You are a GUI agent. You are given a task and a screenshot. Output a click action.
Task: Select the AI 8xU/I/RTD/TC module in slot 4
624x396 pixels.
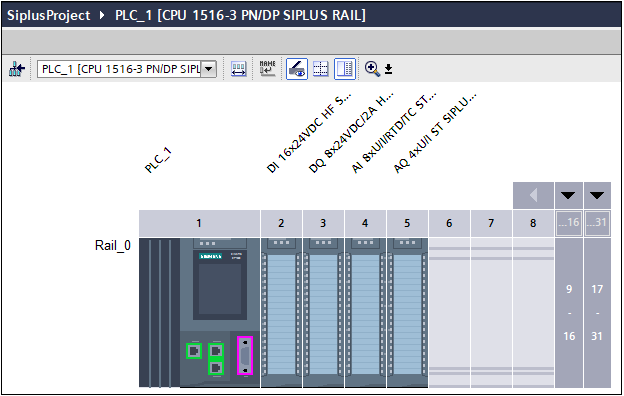pyautogui.click(x=365, y=312)
